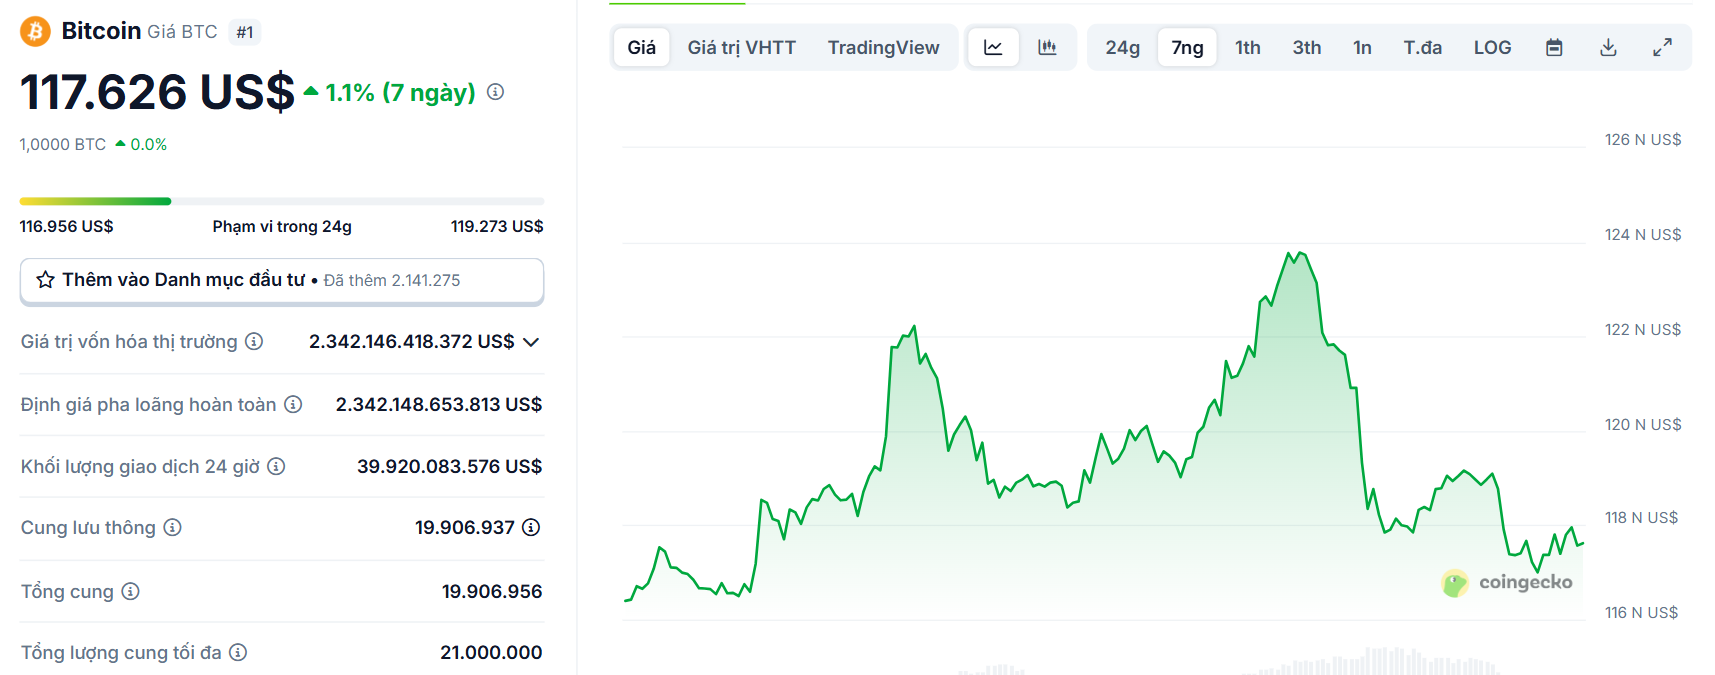Open info icon beside 19.906.937 value
The width and height of the screenshot is (1715, 675).
531,527
